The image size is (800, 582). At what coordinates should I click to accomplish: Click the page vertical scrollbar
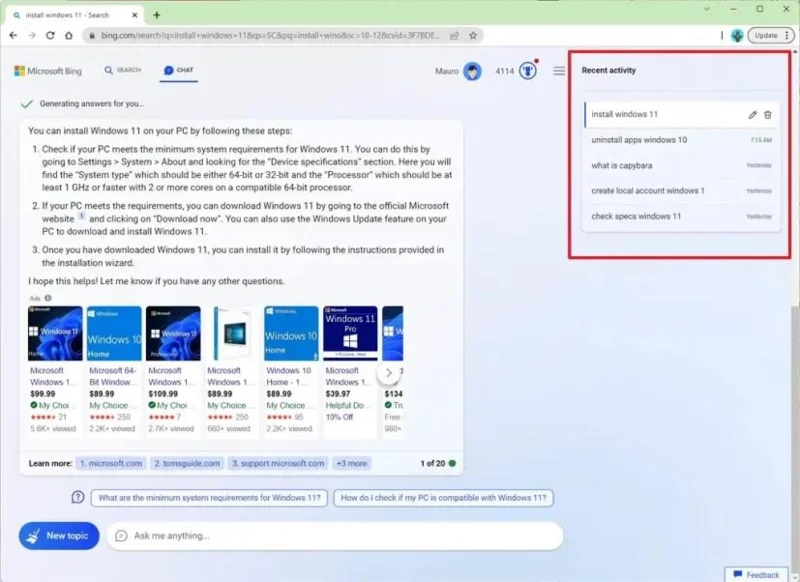(795, 434)
